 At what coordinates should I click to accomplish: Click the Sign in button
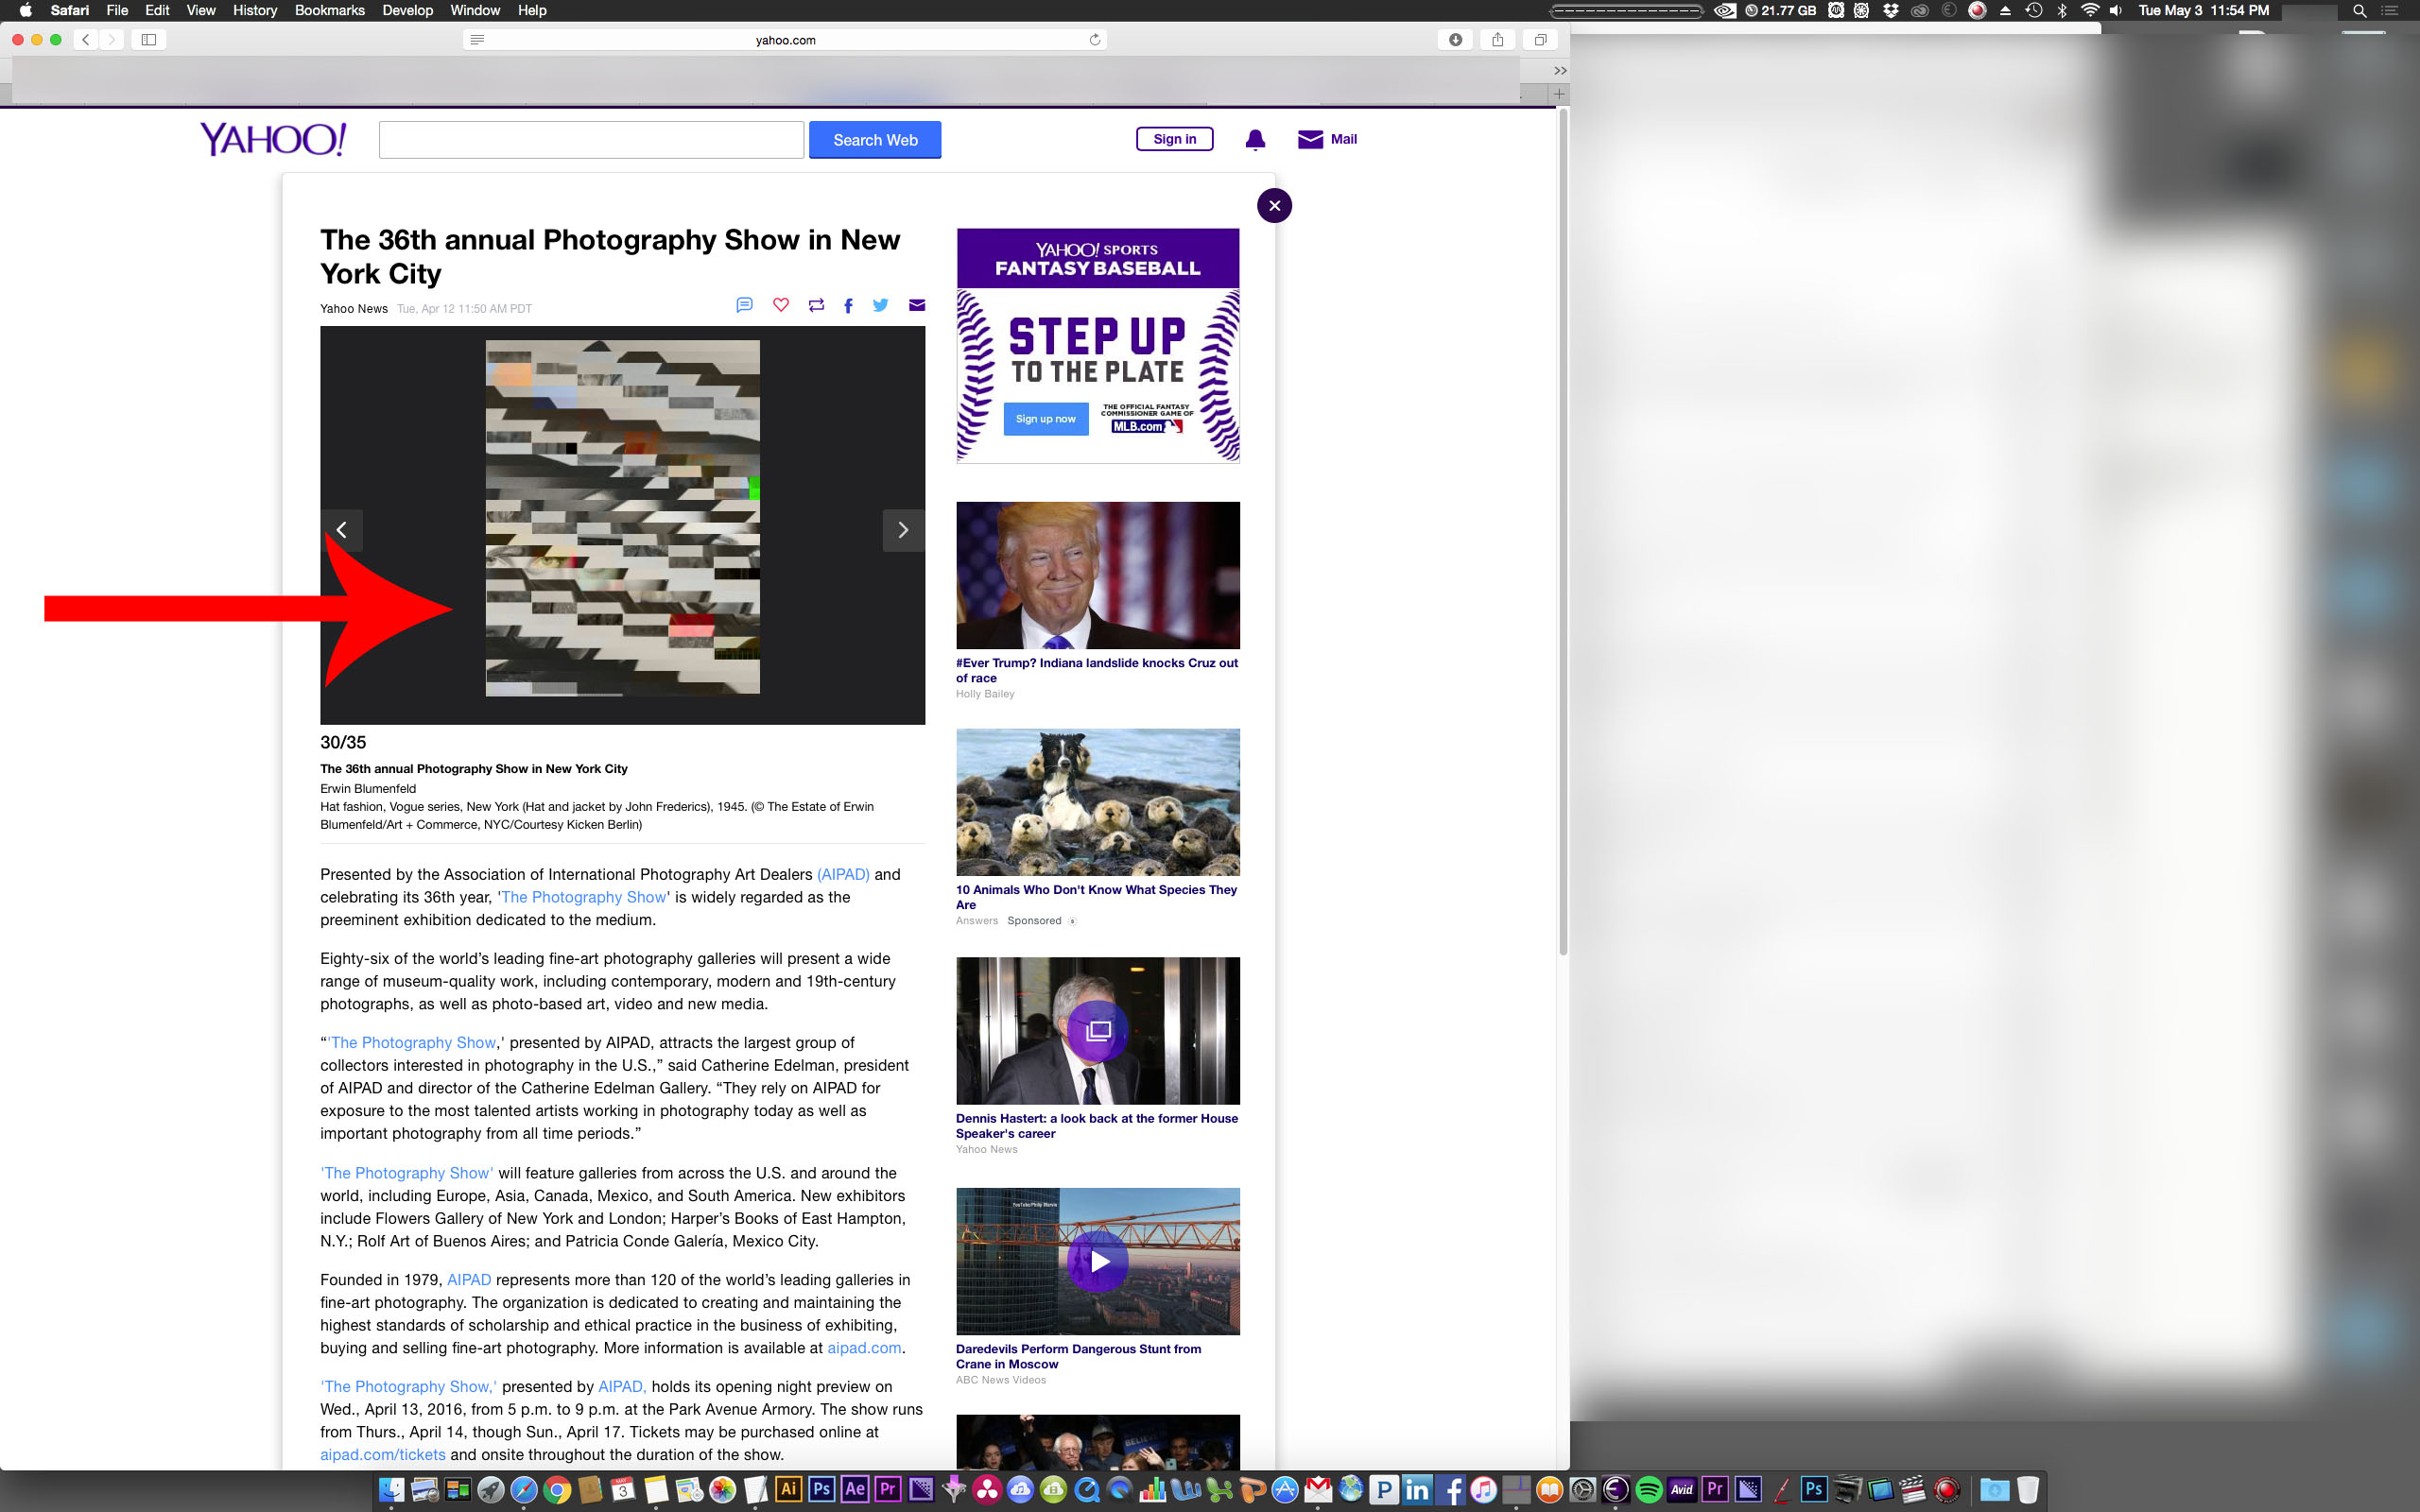[x=1174, y=139]
